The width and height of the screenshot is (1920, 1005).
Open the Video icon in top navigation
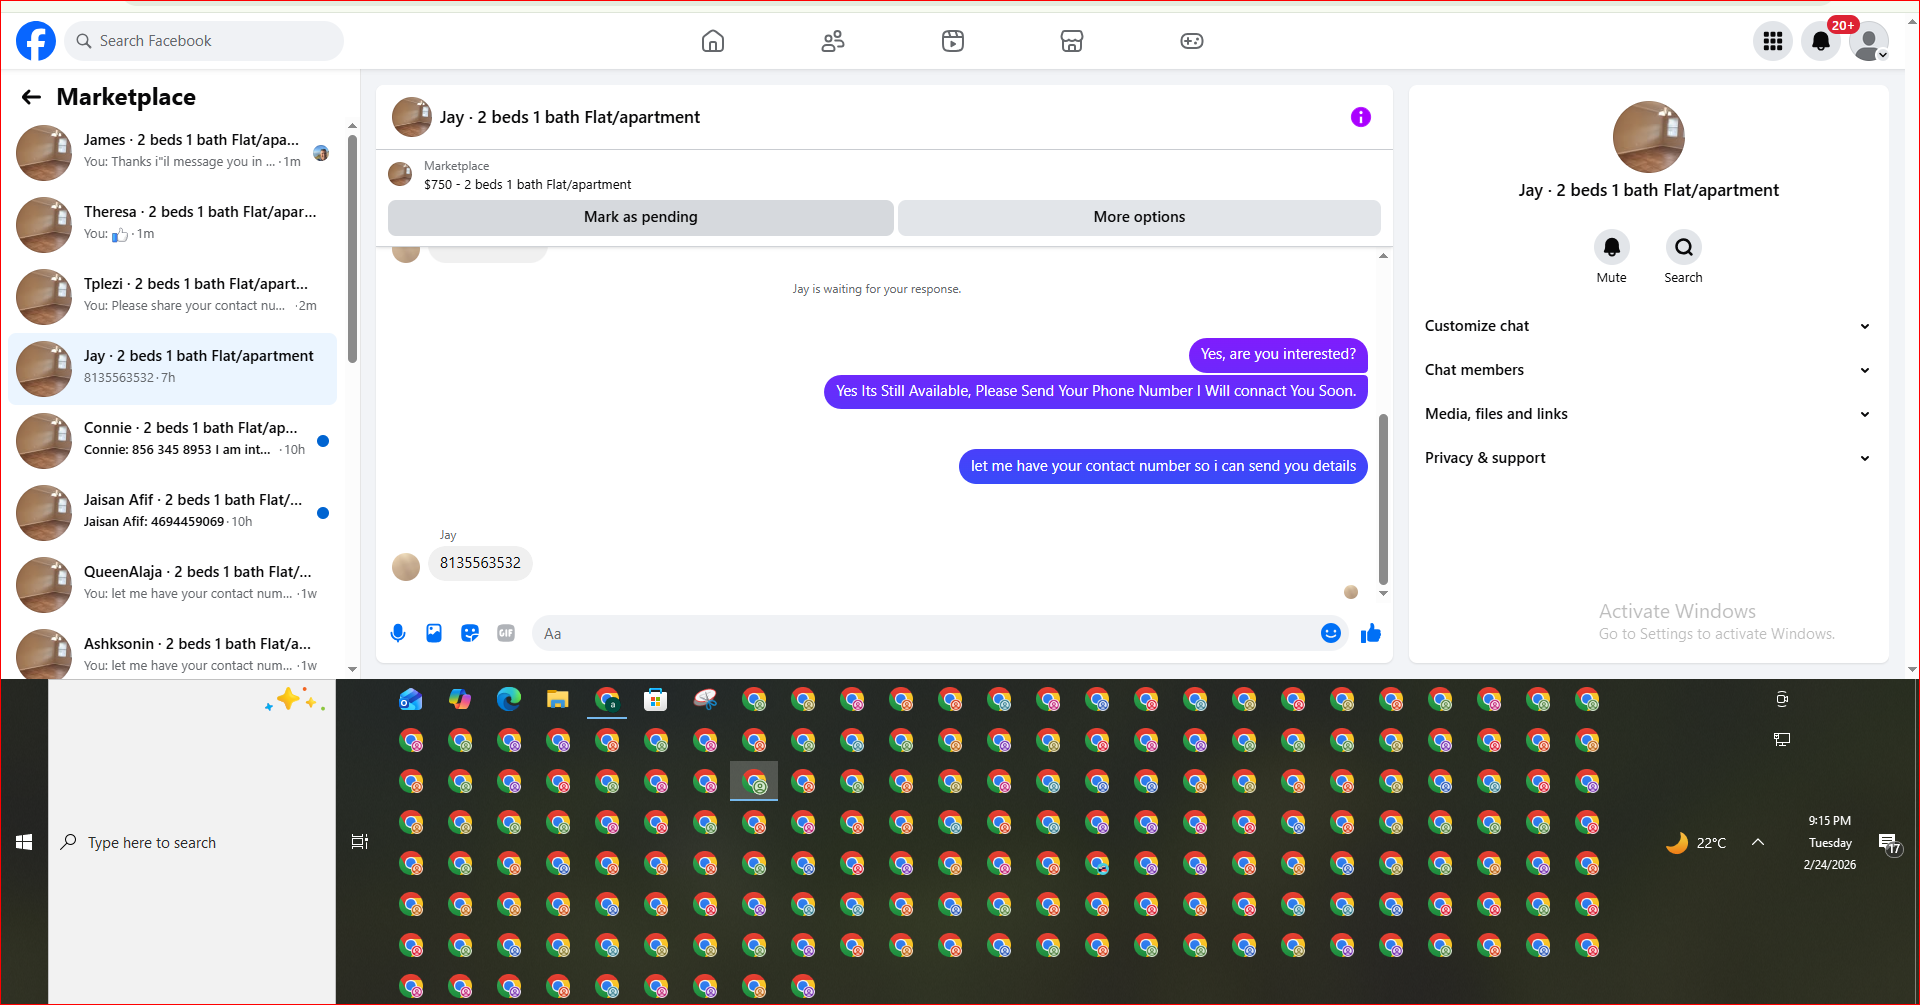953,41
